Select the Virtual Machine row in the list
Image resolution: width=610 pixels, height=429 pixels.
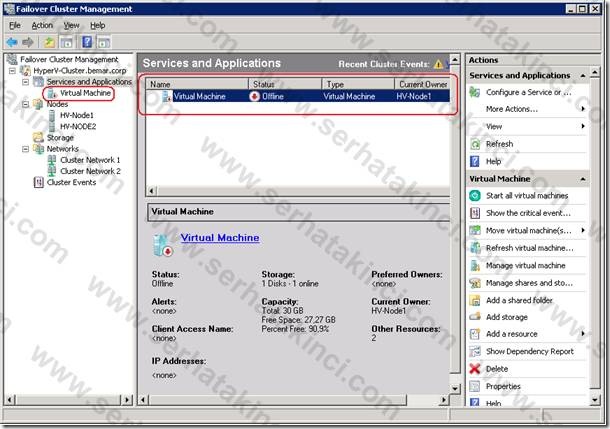point(298,96)
